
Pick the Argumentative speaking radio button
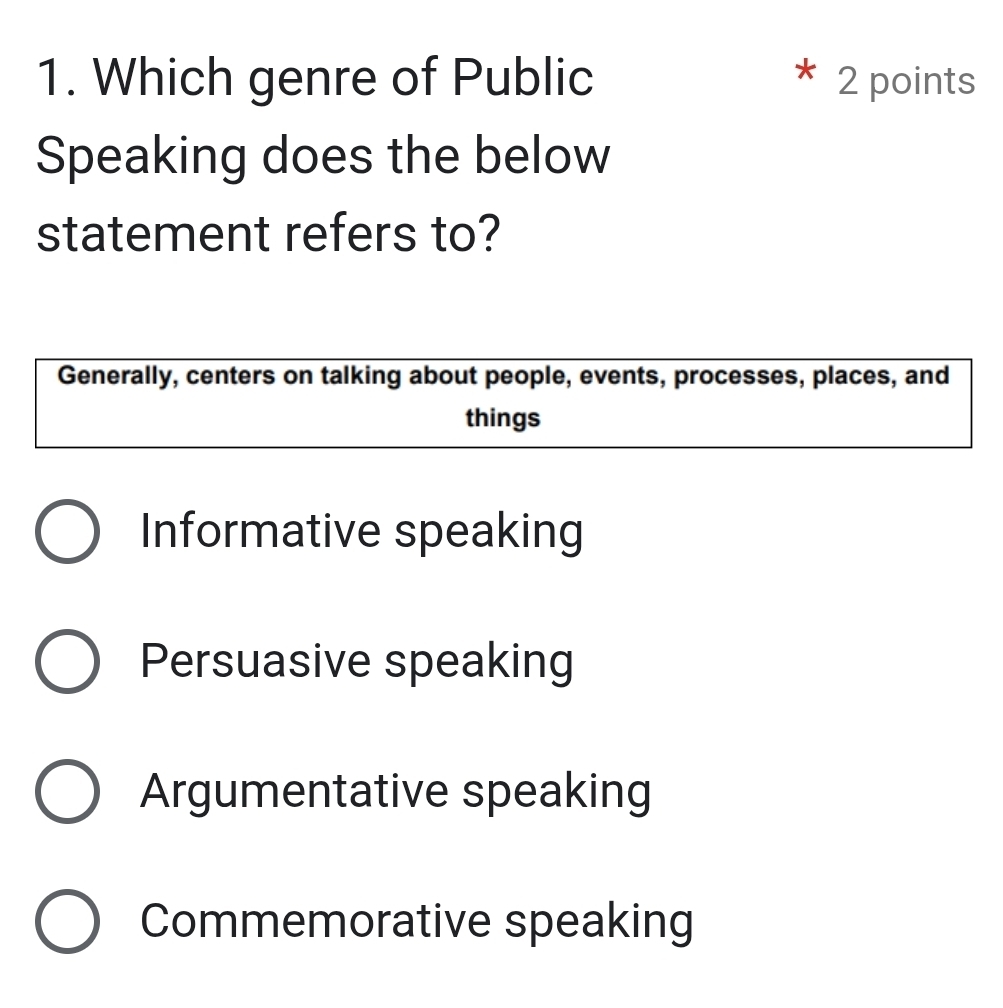[x=68, y=792]
